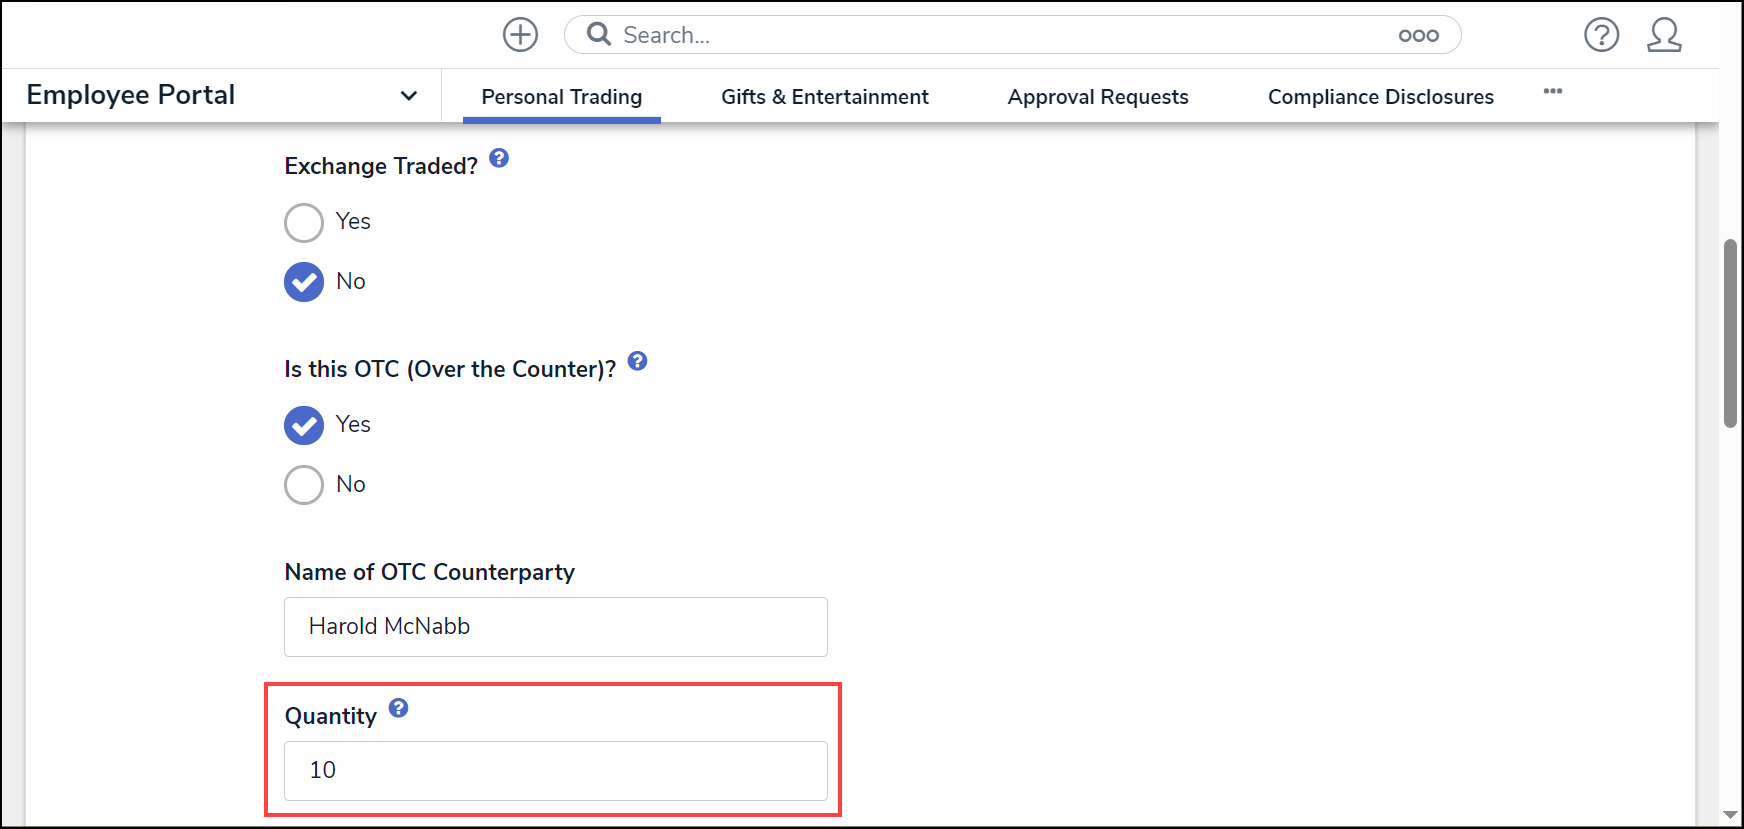Show help tooltip for Exchange Traded
The width and height of the screenshot is (1744, 829).
tap(499, 158)
